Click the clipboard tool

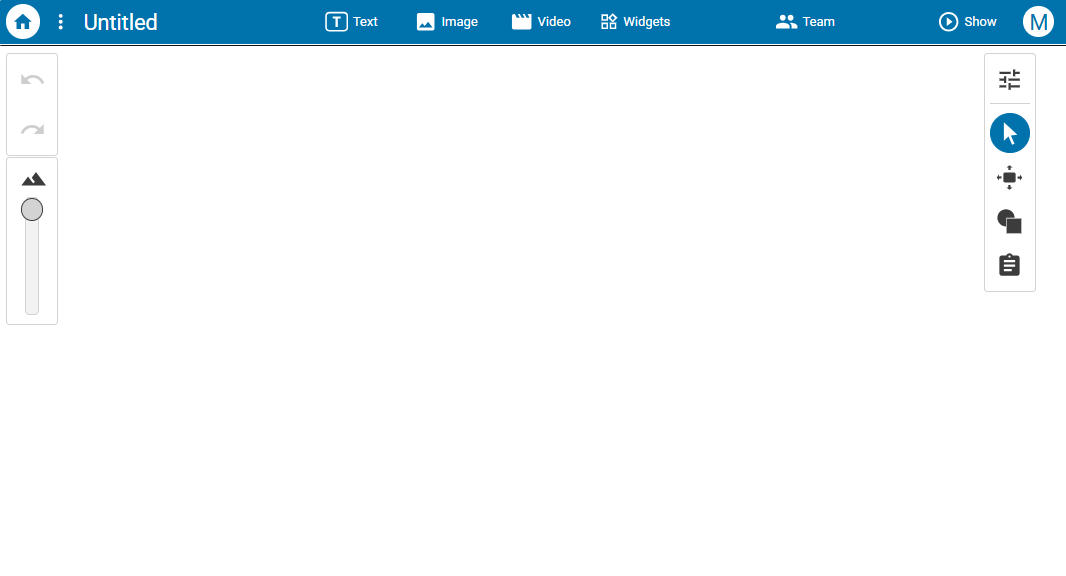(1008, 264)
